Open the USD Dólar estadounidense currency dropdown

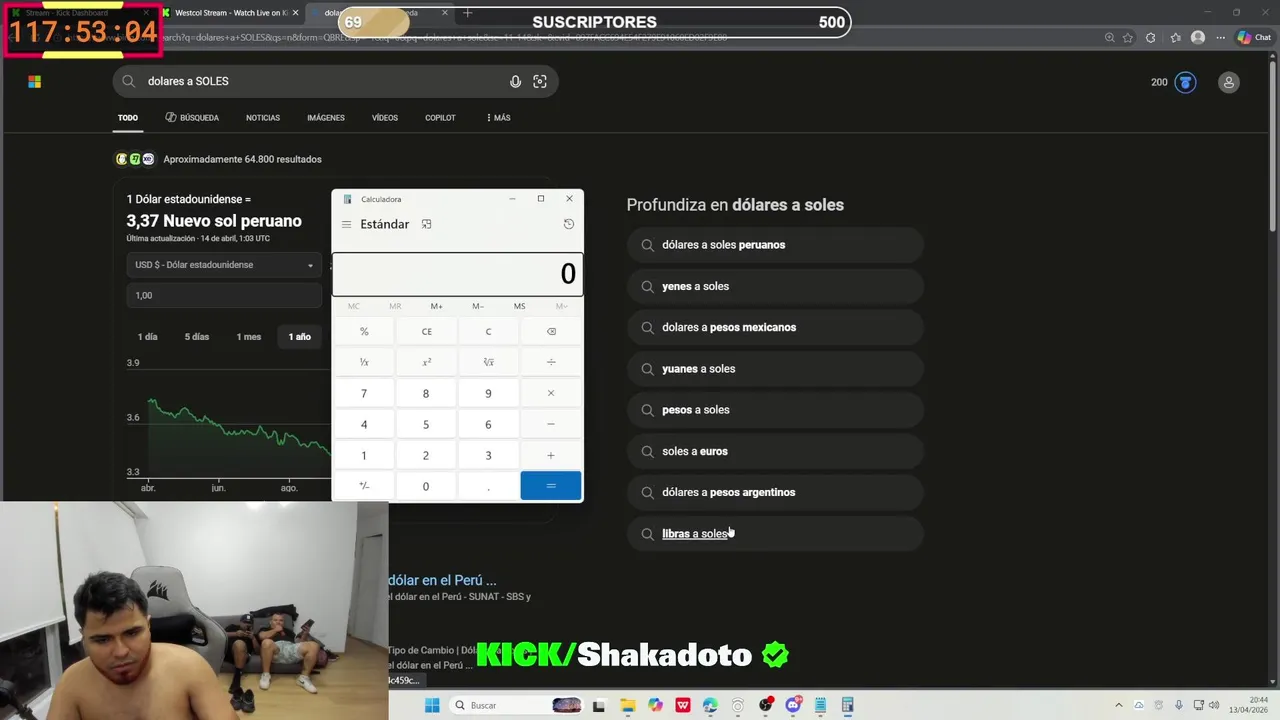click(224, 265)
